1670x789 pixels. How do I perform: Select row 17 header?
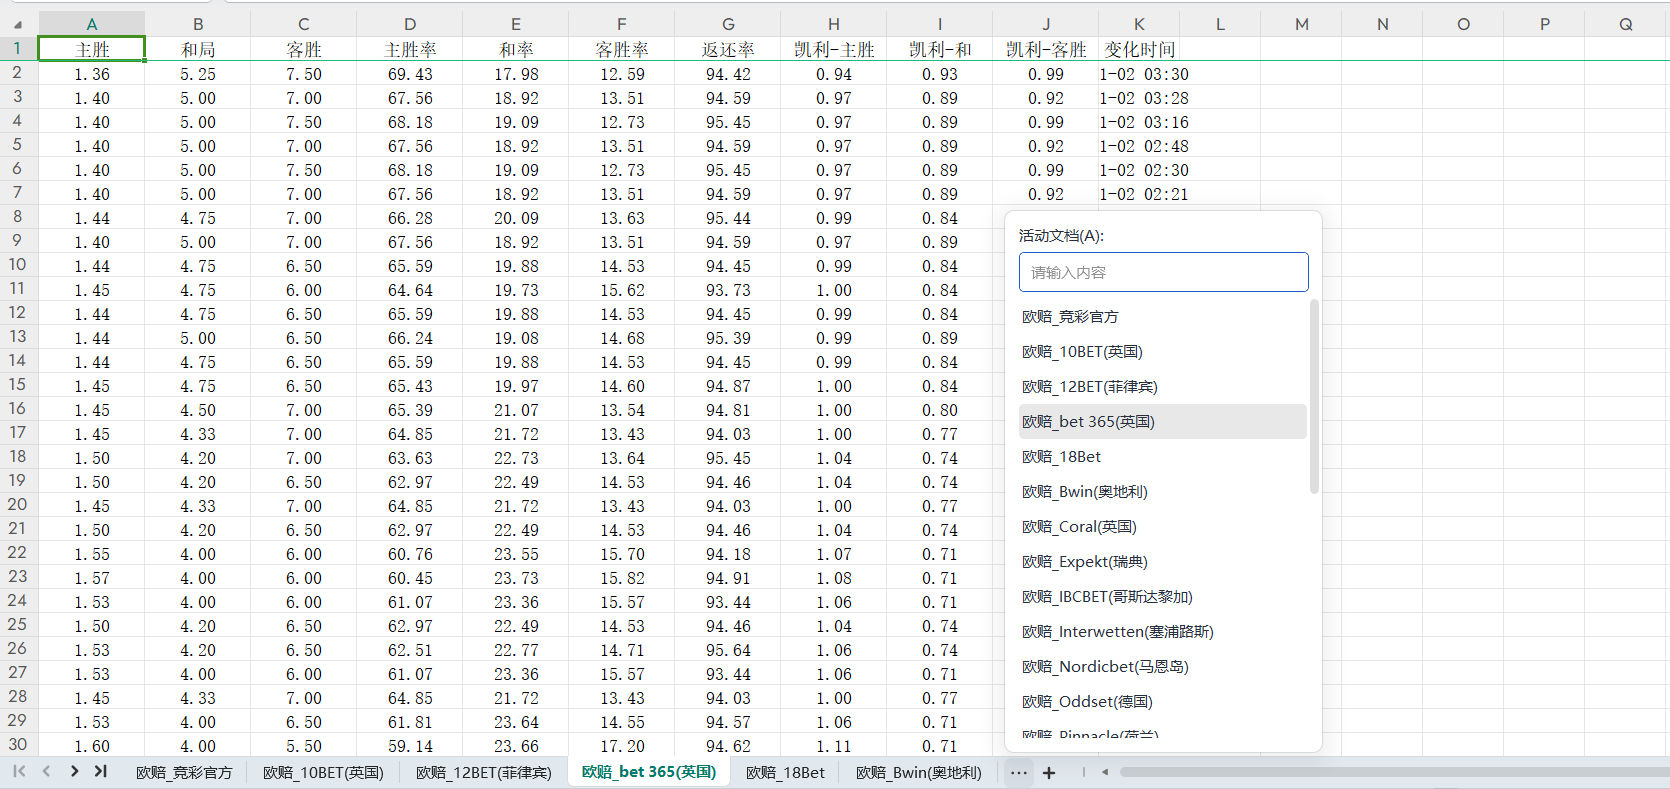pos(17,432)
